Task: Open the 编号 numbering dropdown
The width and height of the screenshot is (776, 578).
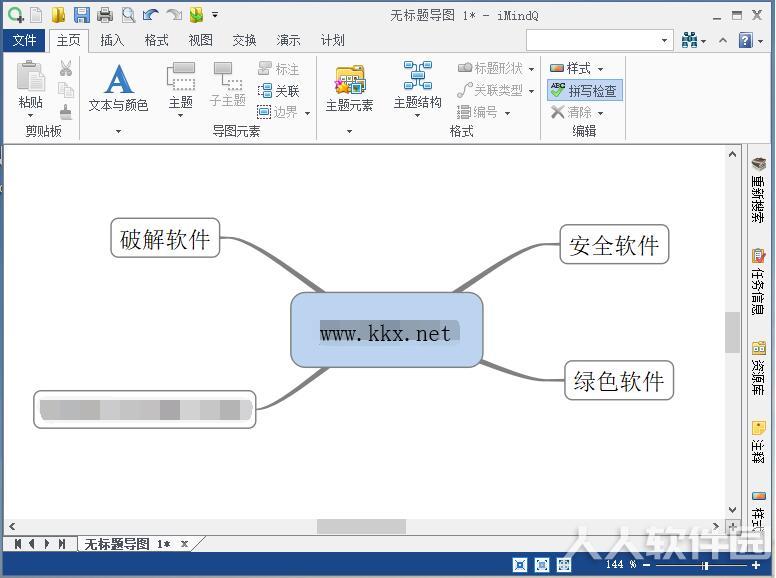Action: tap(507, 113)
